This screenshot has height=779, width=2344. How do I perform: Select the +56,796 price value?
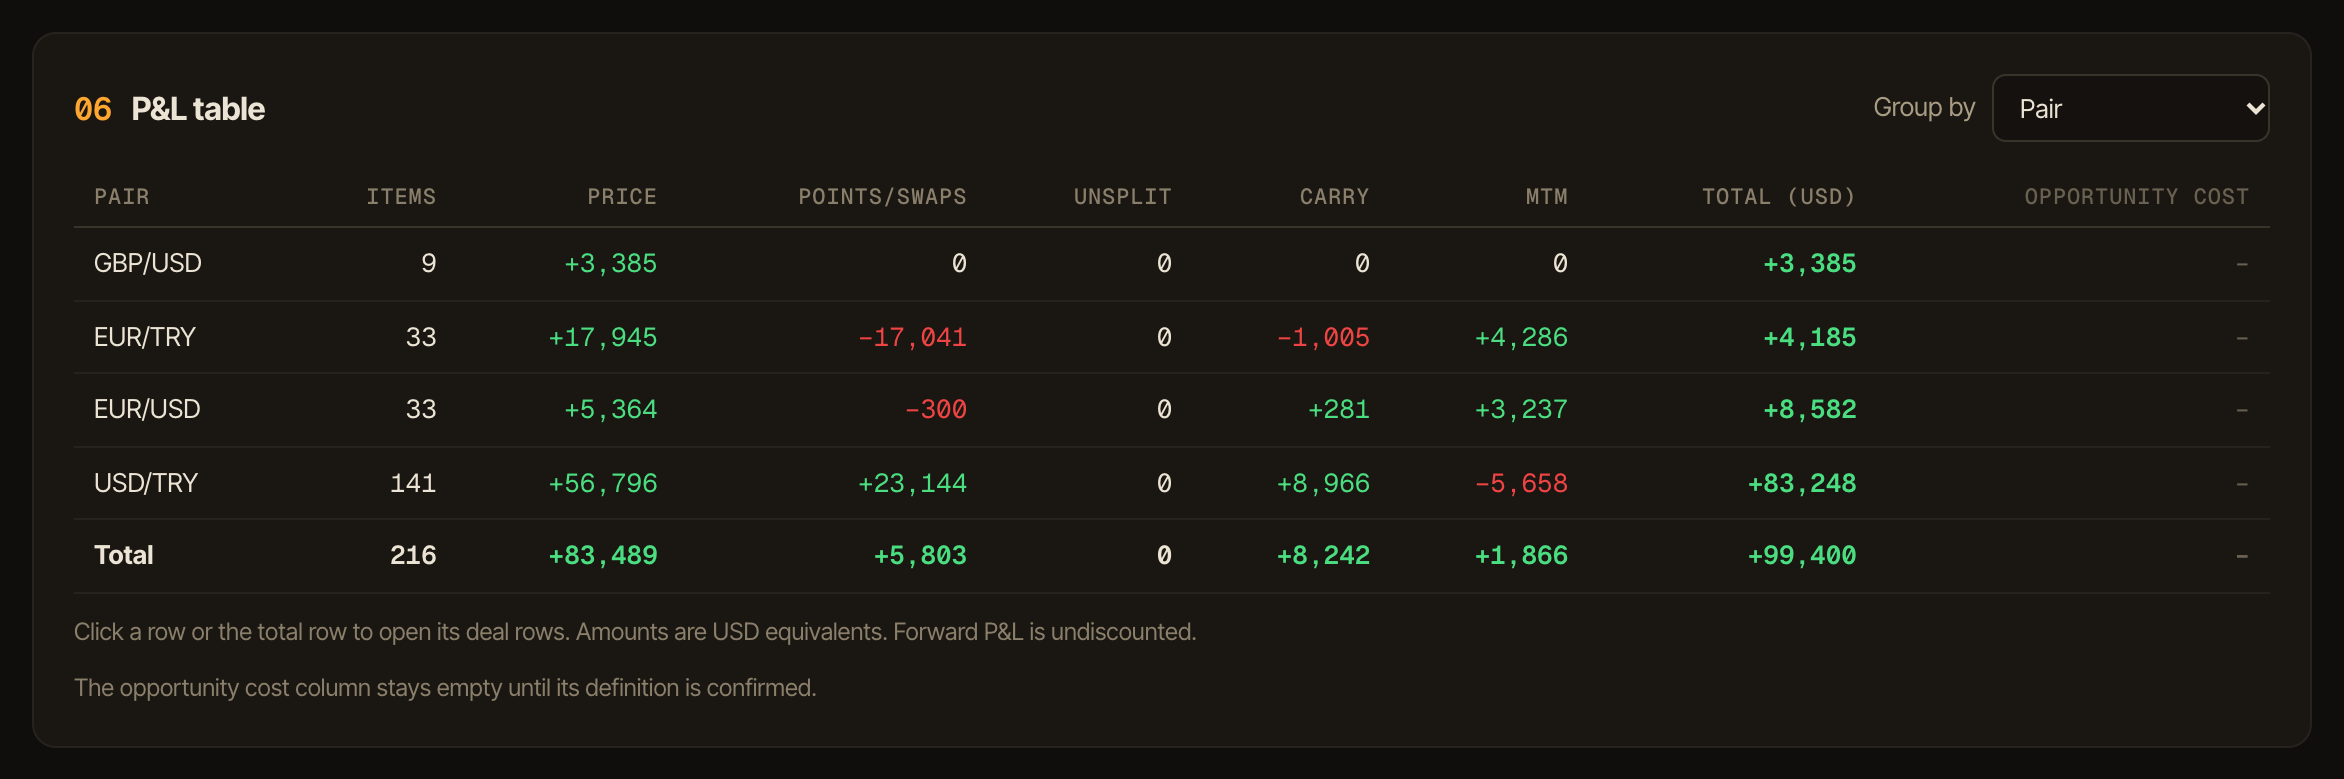pos(603,484)
